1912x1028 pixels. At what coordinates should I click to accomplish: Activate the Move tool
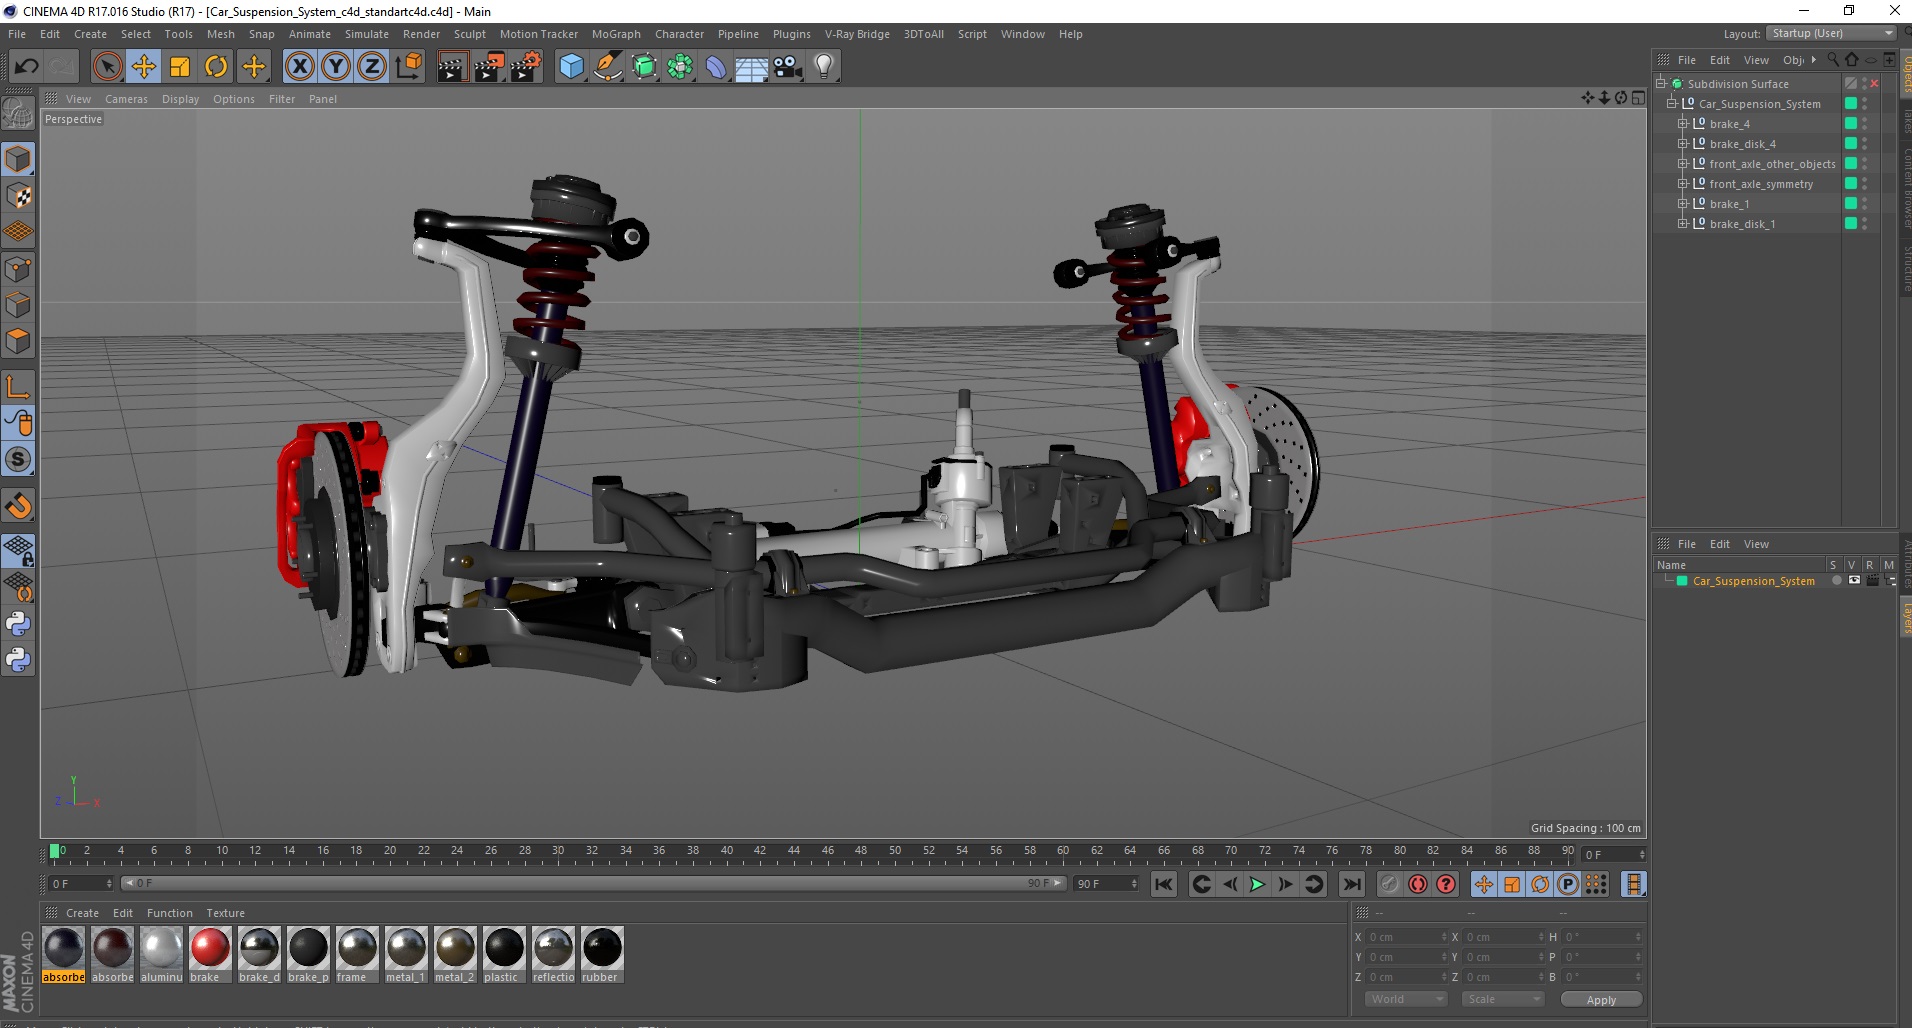(144, 67)
